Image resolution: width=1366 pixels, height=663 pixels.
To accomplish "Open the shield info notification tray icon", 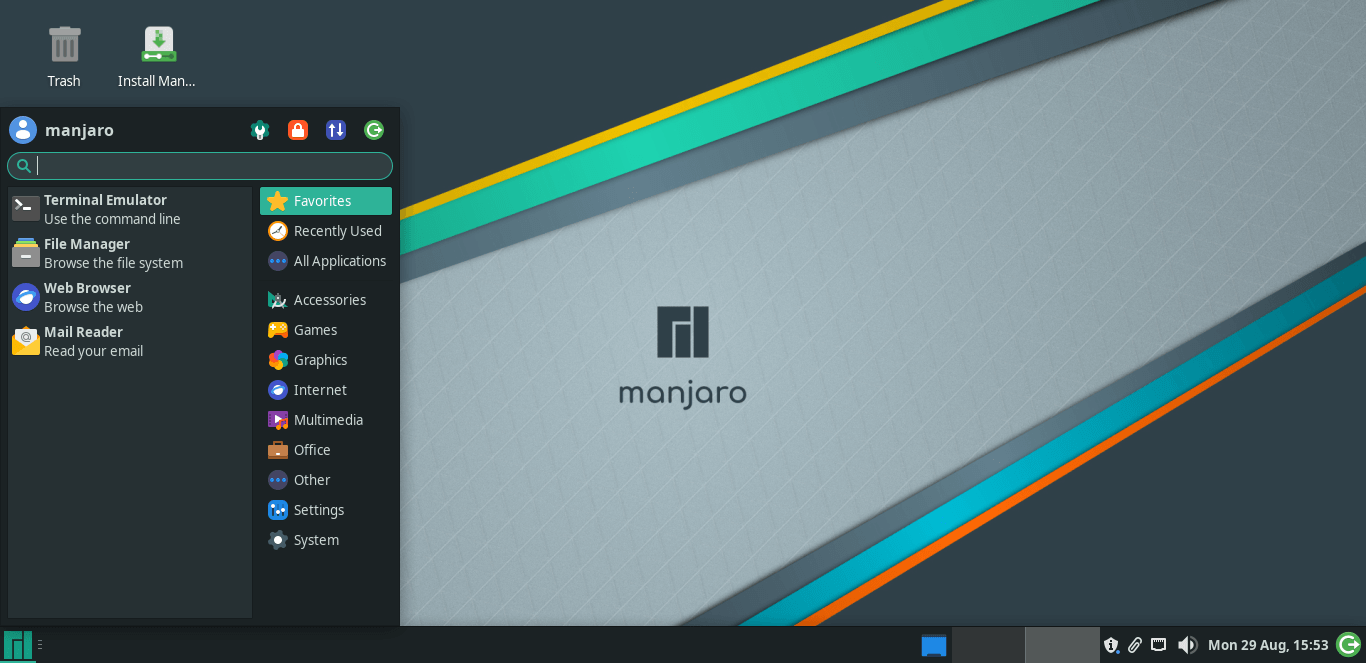I will pyautogui.click(x=1111, y=645).
